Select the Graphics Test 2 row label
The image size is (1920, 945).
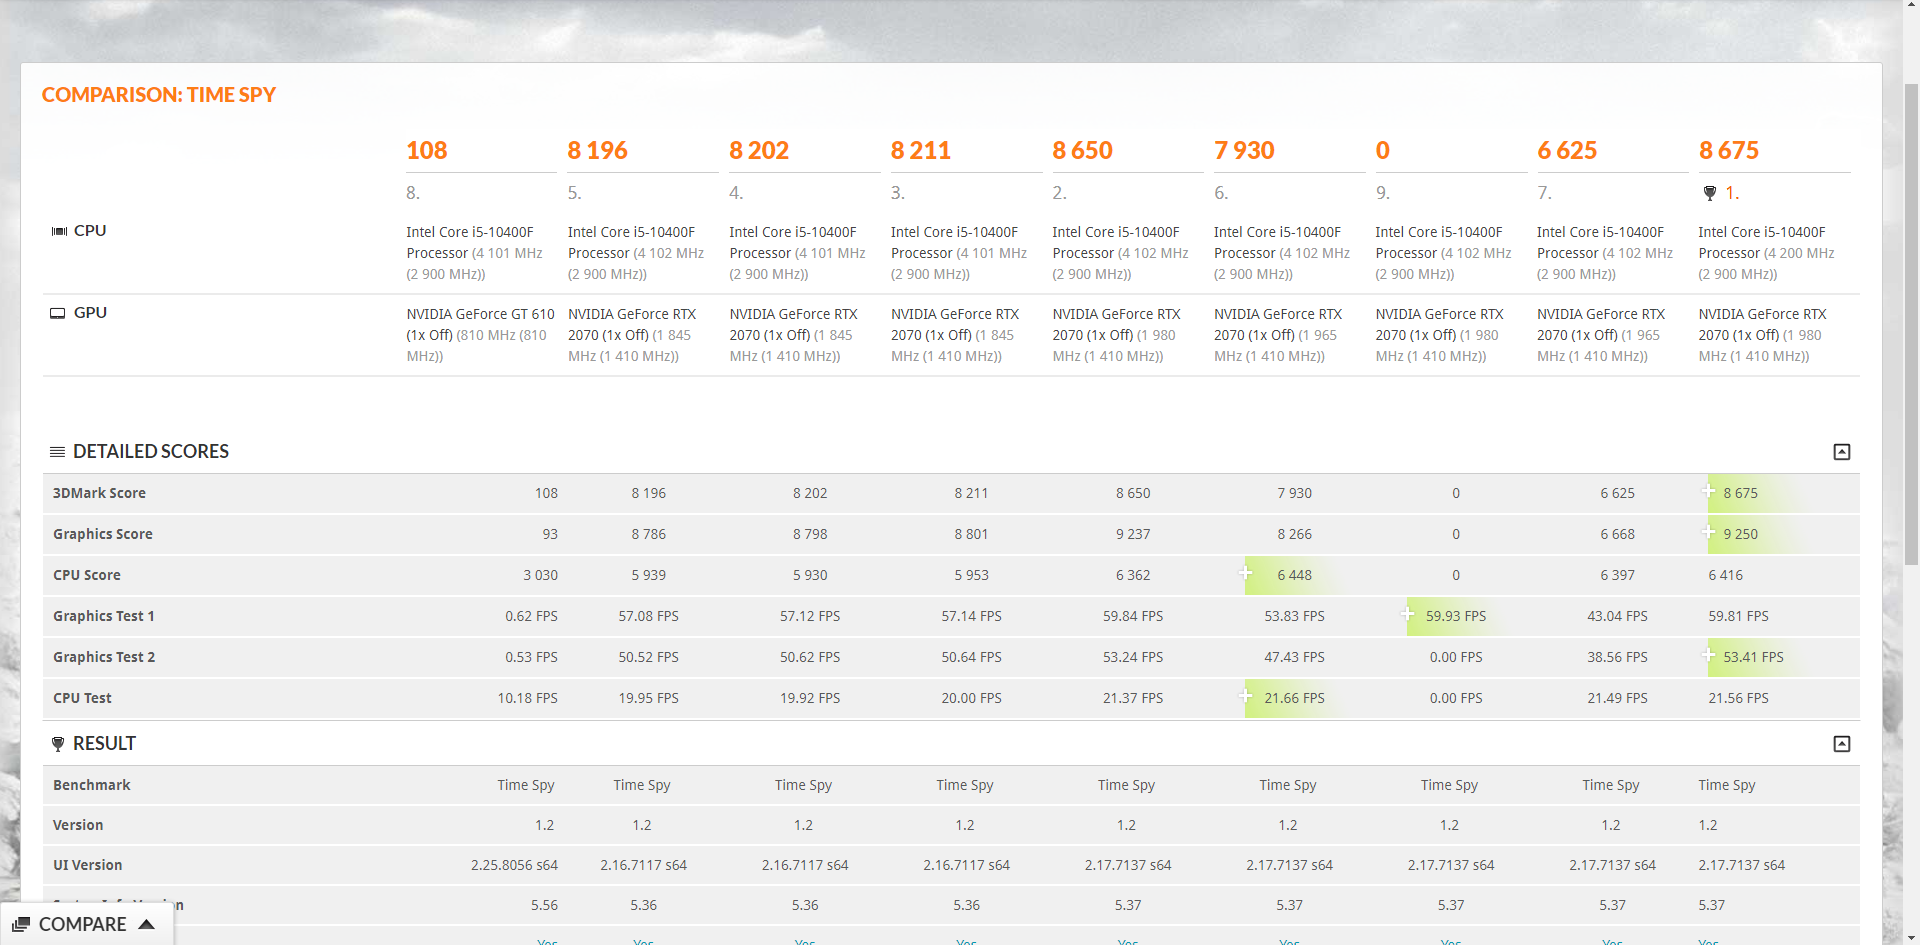[104, 657]
